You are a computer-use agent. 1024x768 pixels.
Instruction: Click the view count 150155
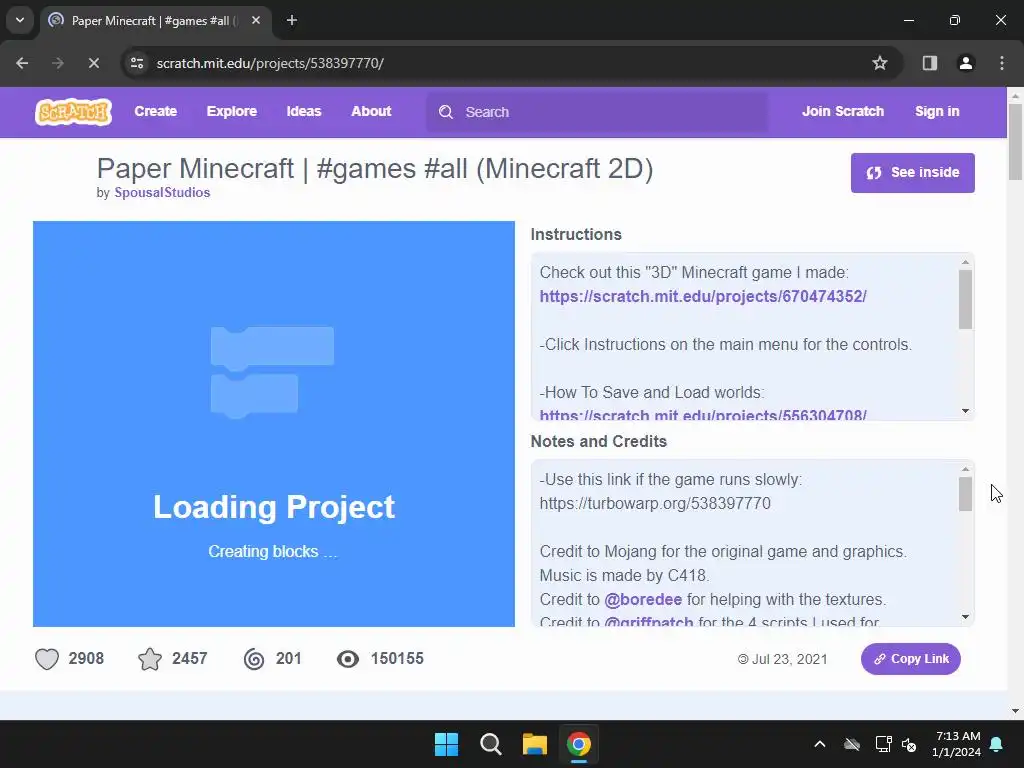(397, 658)
